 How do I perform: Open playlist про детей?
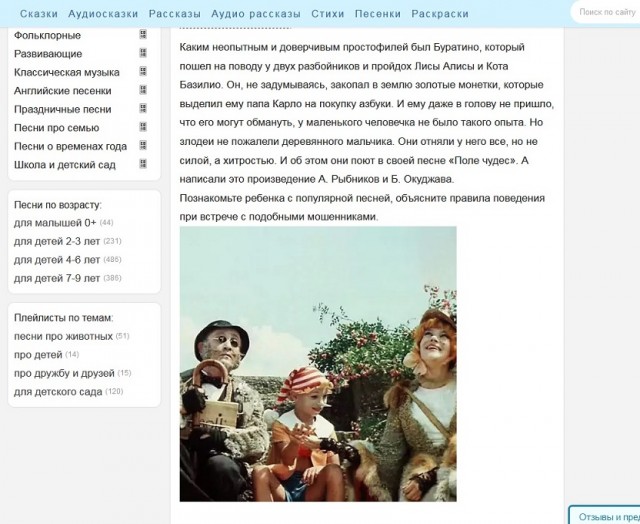coord(38,355)
